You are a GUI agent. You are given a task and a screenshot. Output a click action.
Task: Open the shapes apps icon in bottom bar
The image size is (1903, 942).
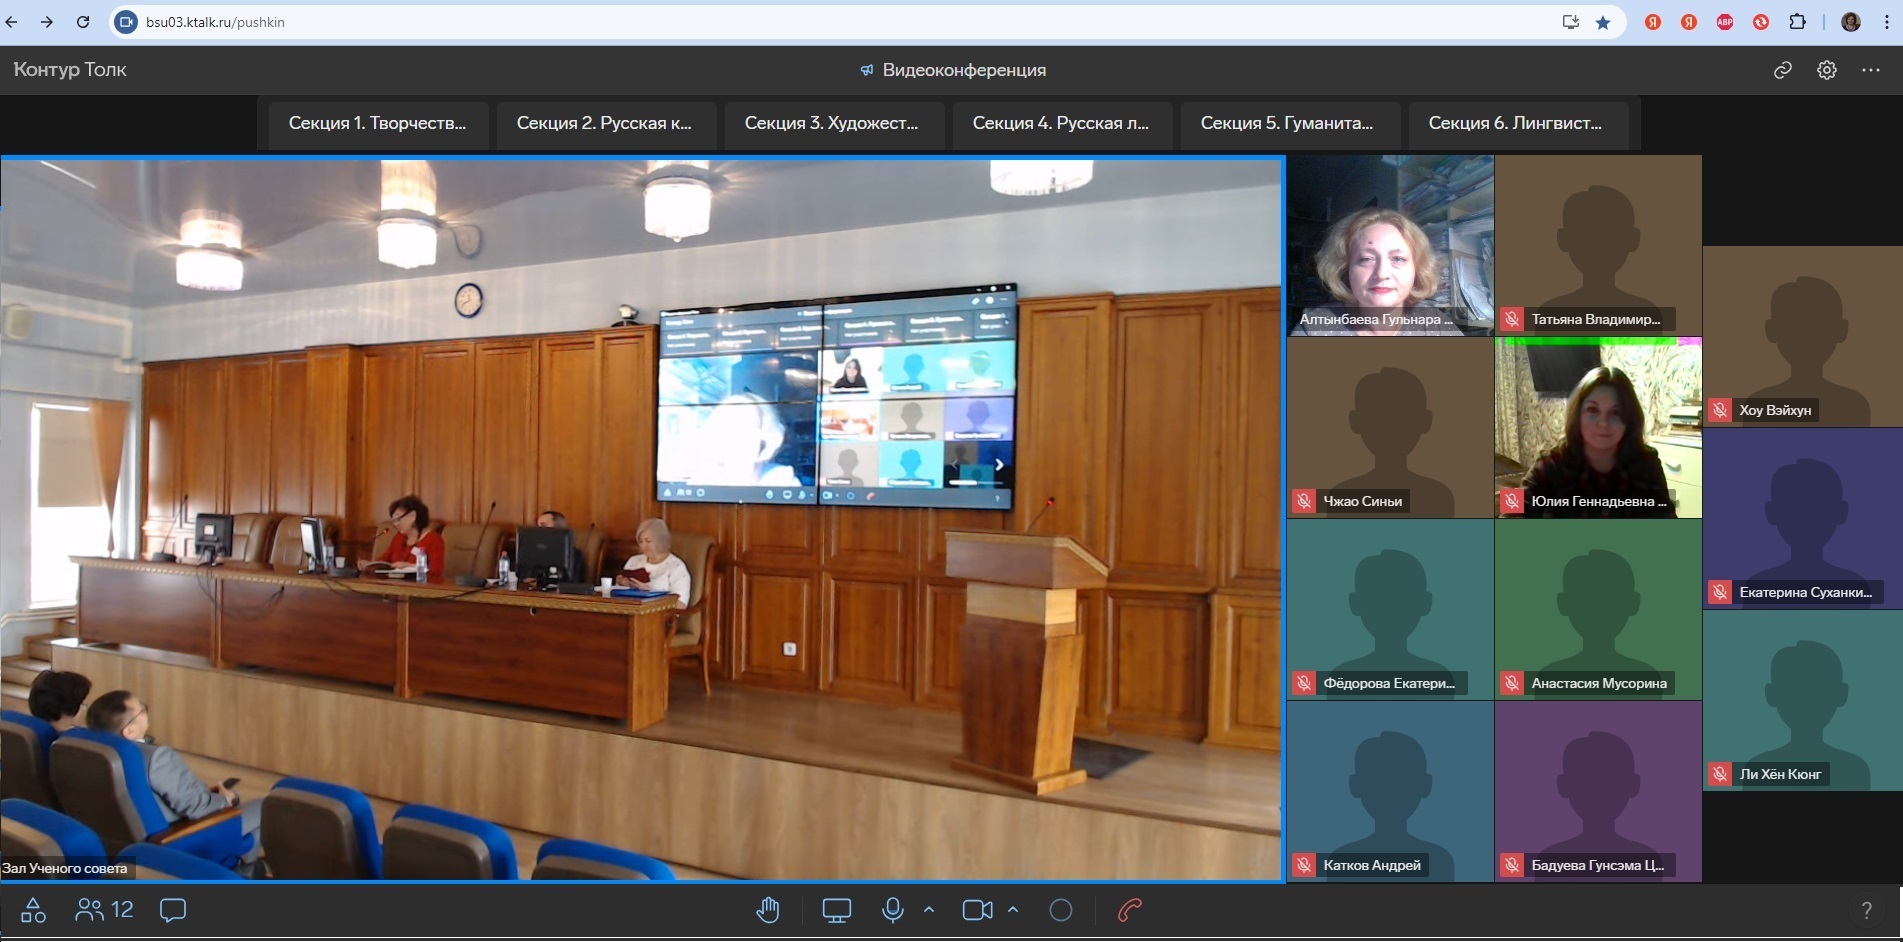(x=33, y=910)
